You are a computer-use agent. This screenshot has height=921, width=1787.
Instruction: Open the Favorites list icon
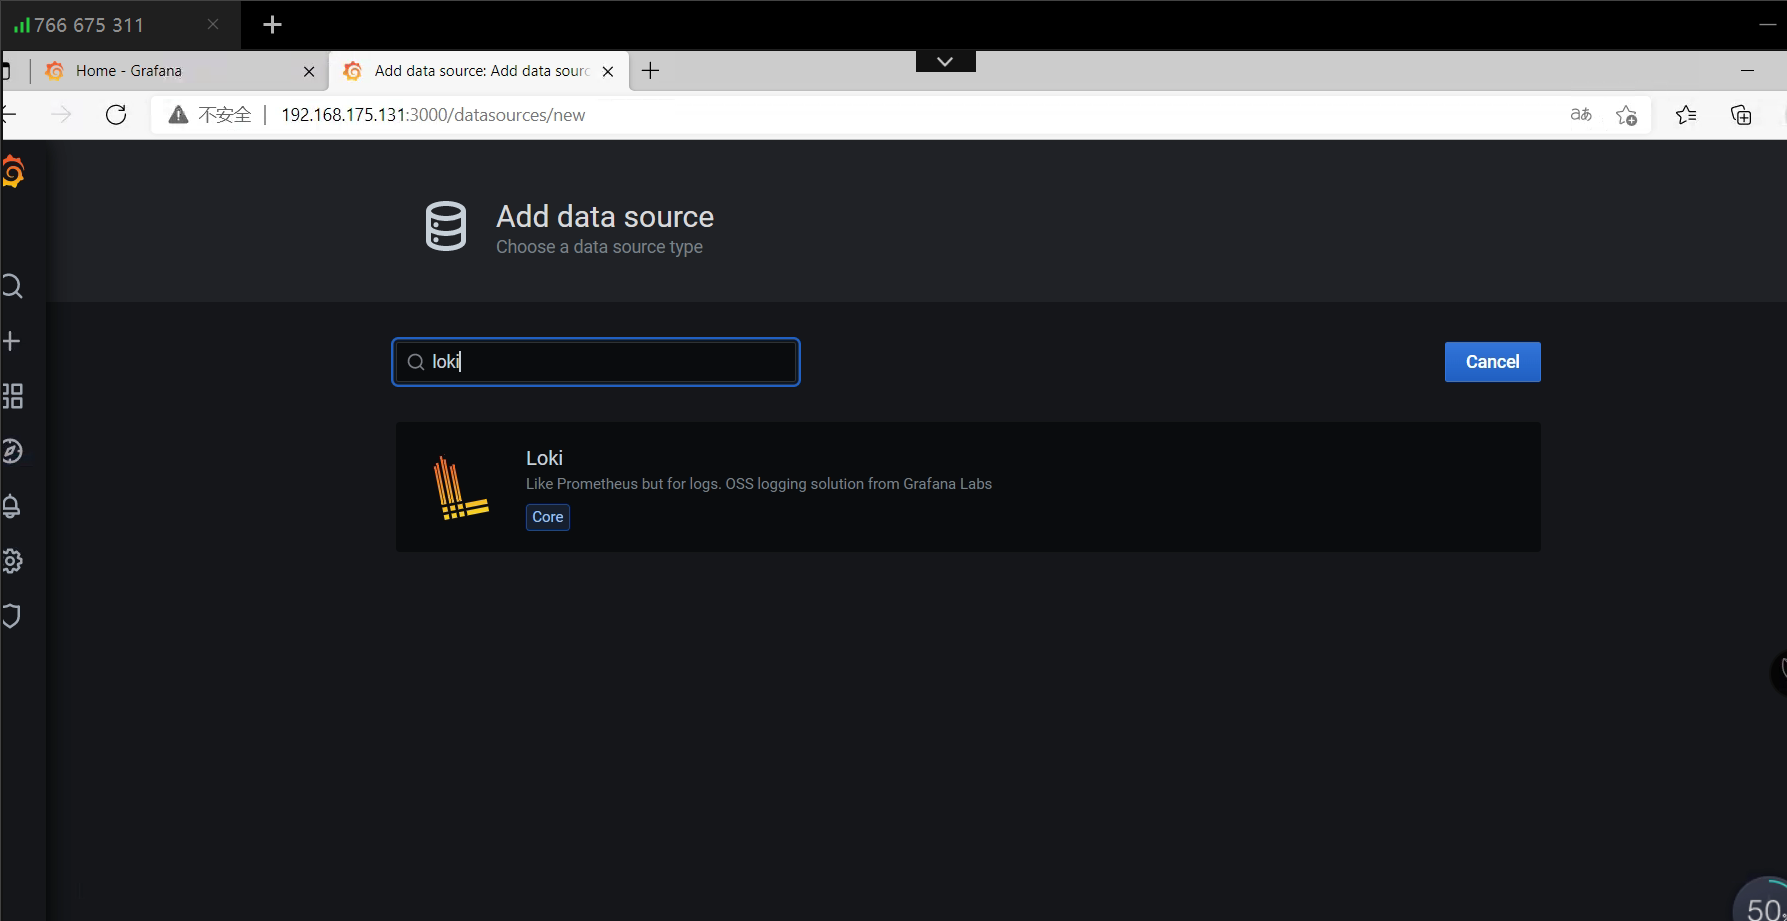click(x=1686, y=115)
